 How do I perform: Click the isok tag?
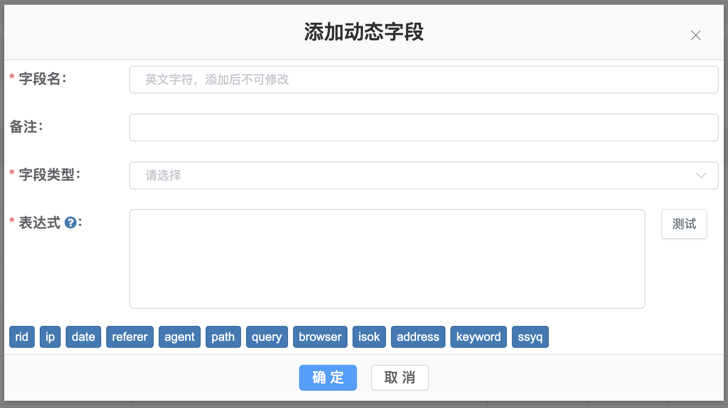(x=369, y=337)
